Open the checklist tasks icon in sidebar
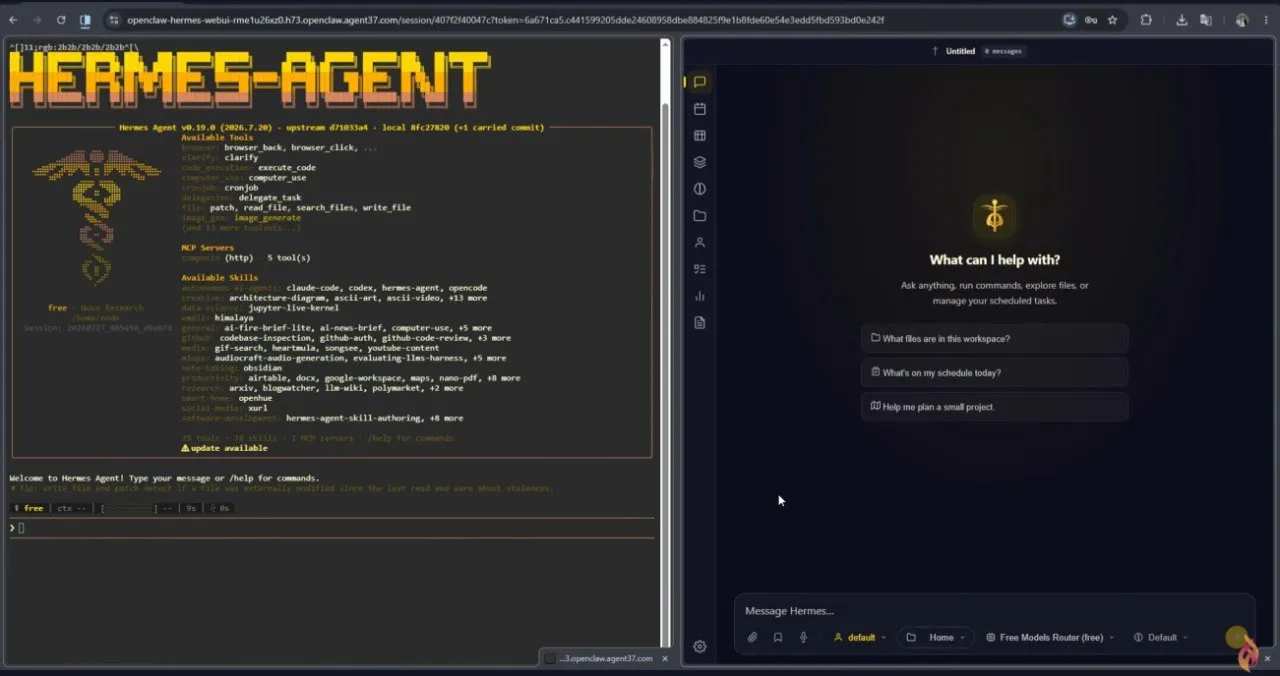Screen dimensions: 1280x676 pos(700,269)
